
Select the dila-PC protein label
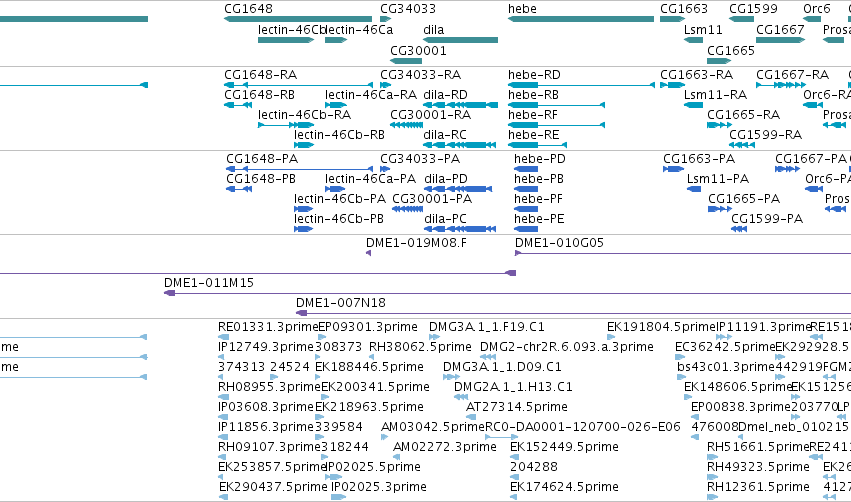tap(445, 219)
